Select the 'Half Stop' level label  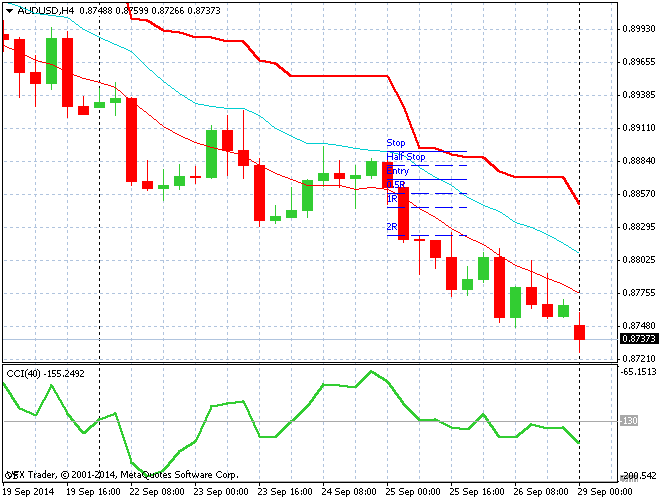pyautogui.click(x=406, y=157)
